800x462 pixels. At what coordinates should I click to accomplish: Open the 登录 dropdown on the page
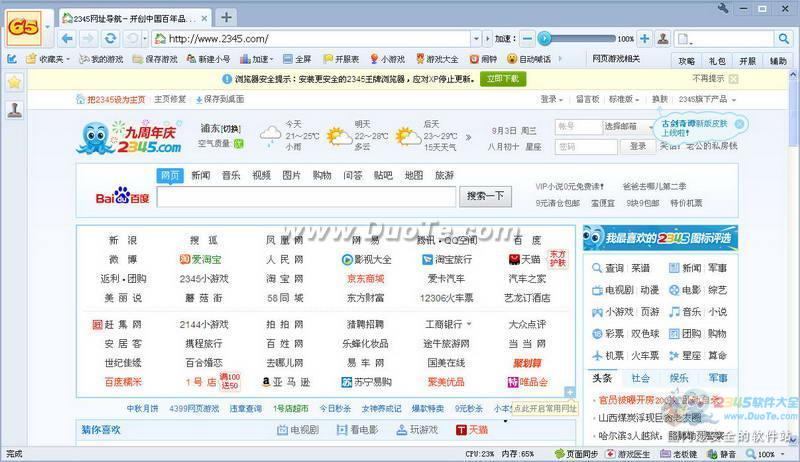click(x=552, y=99)
